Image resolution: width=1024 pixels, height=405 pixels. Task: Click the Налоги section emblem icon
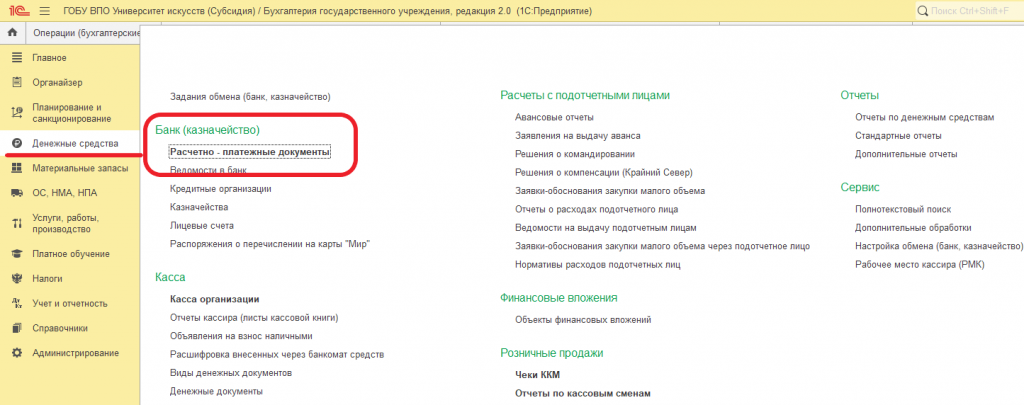[18, 278]
